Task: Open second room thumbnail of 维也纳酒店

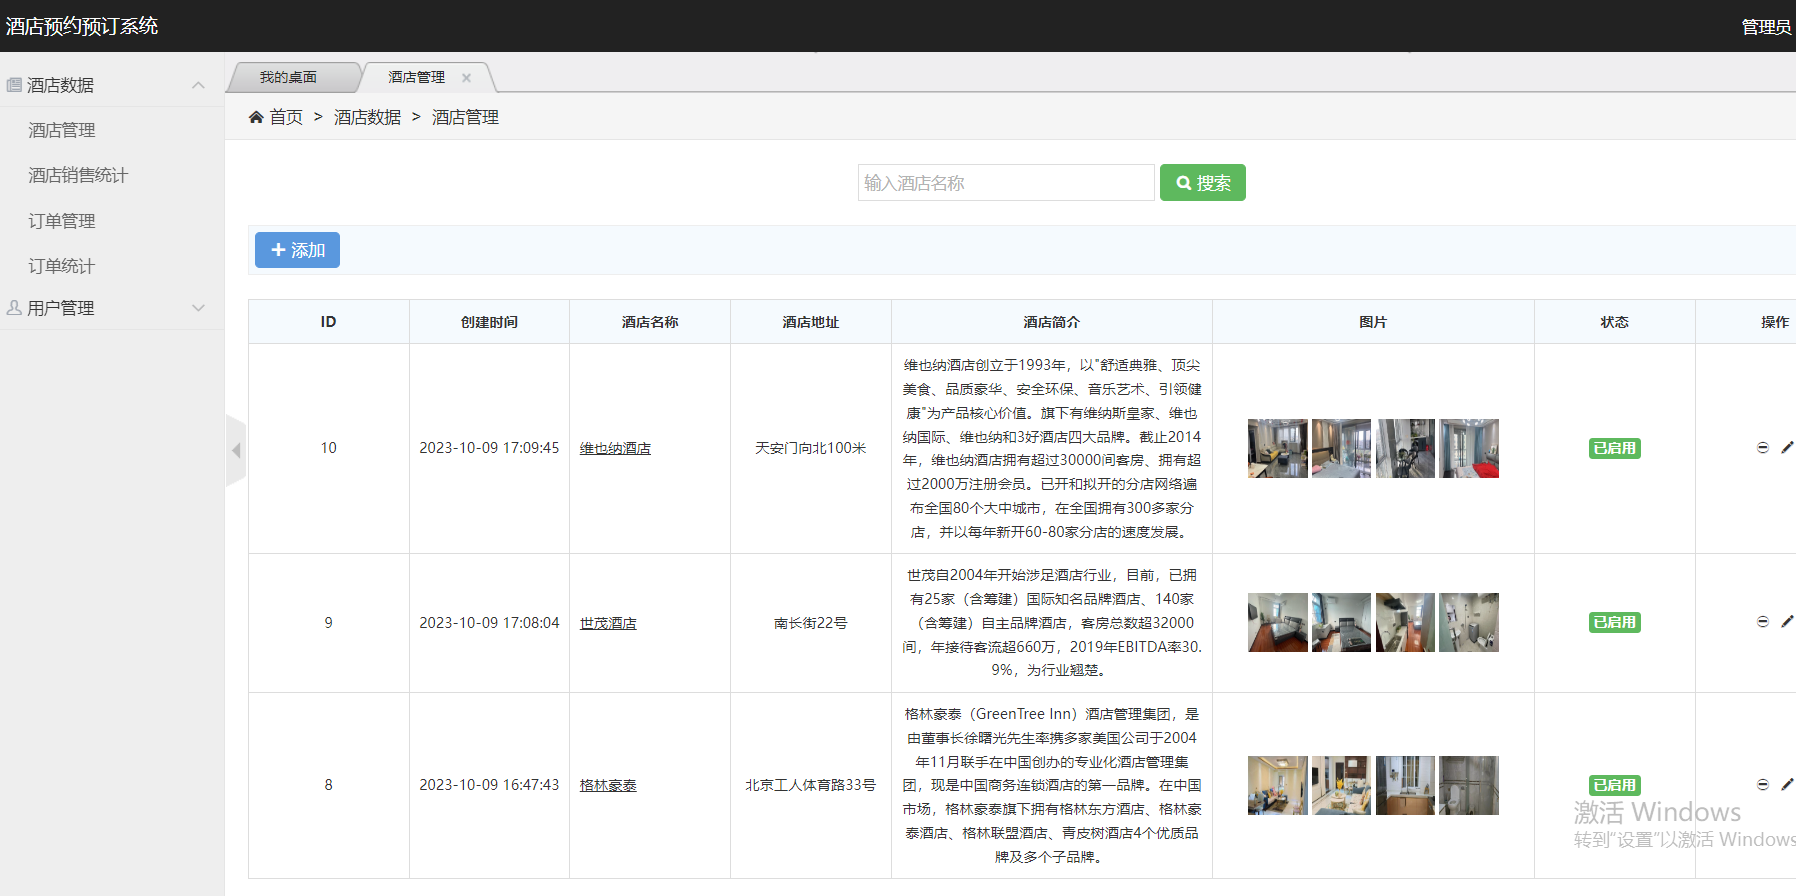Action: (1341, 448)
